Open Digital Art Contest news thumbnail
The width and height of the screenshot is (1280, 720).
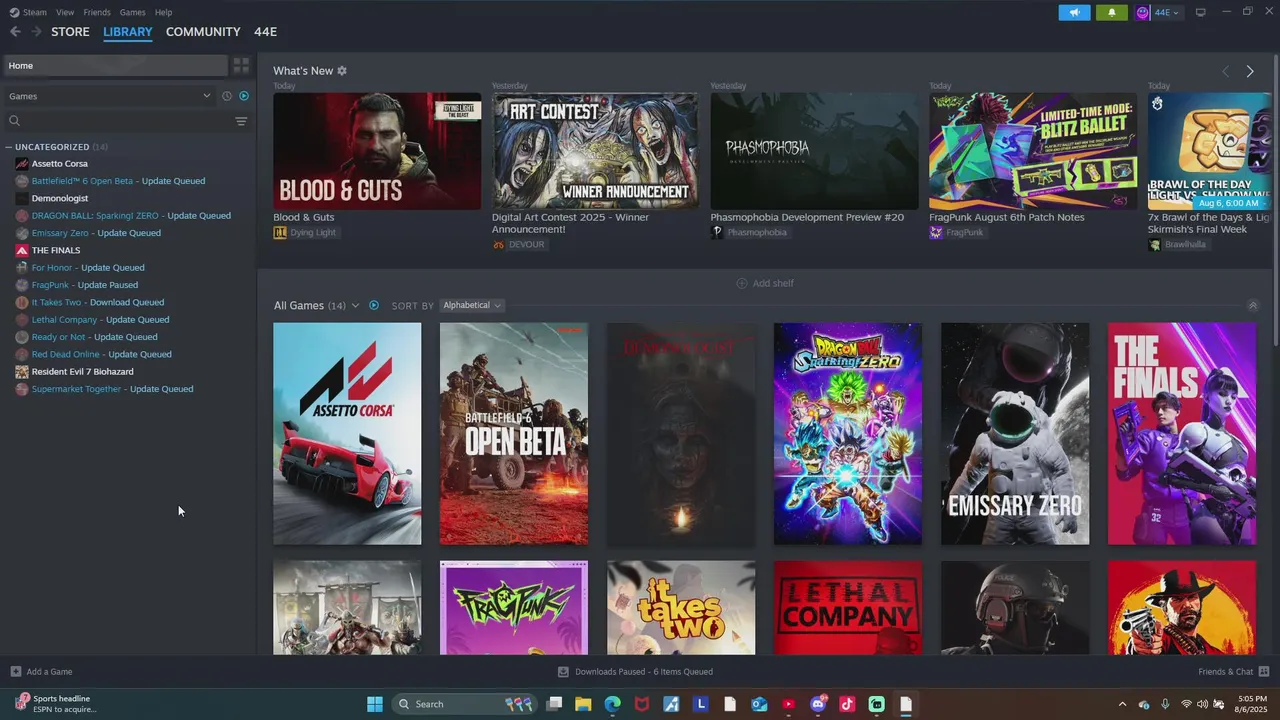tap(595, 151)
